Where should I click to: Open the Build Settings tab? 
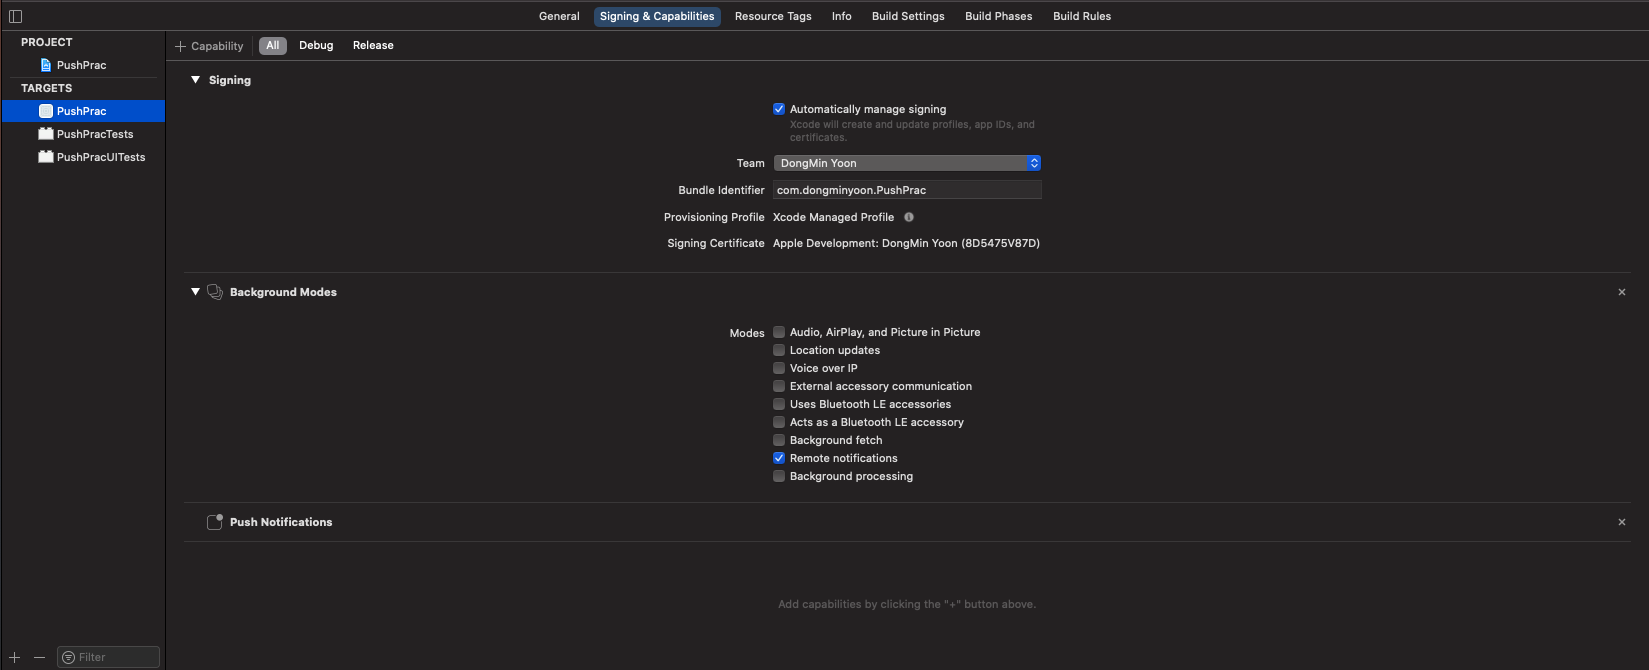[x=908, y=16]
